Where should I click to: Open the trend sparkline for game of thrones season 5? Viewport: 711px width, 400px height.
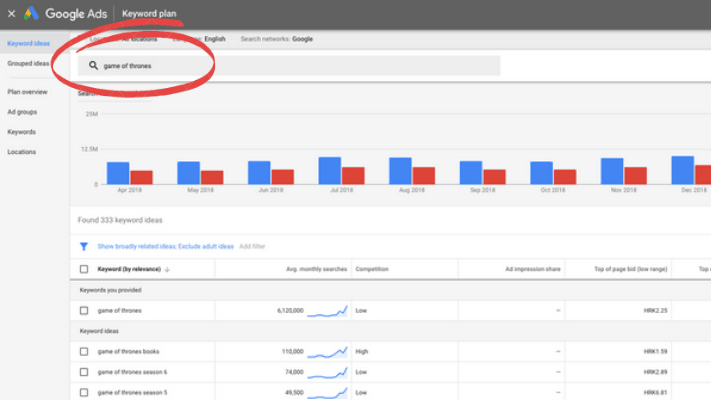[327, 393]
